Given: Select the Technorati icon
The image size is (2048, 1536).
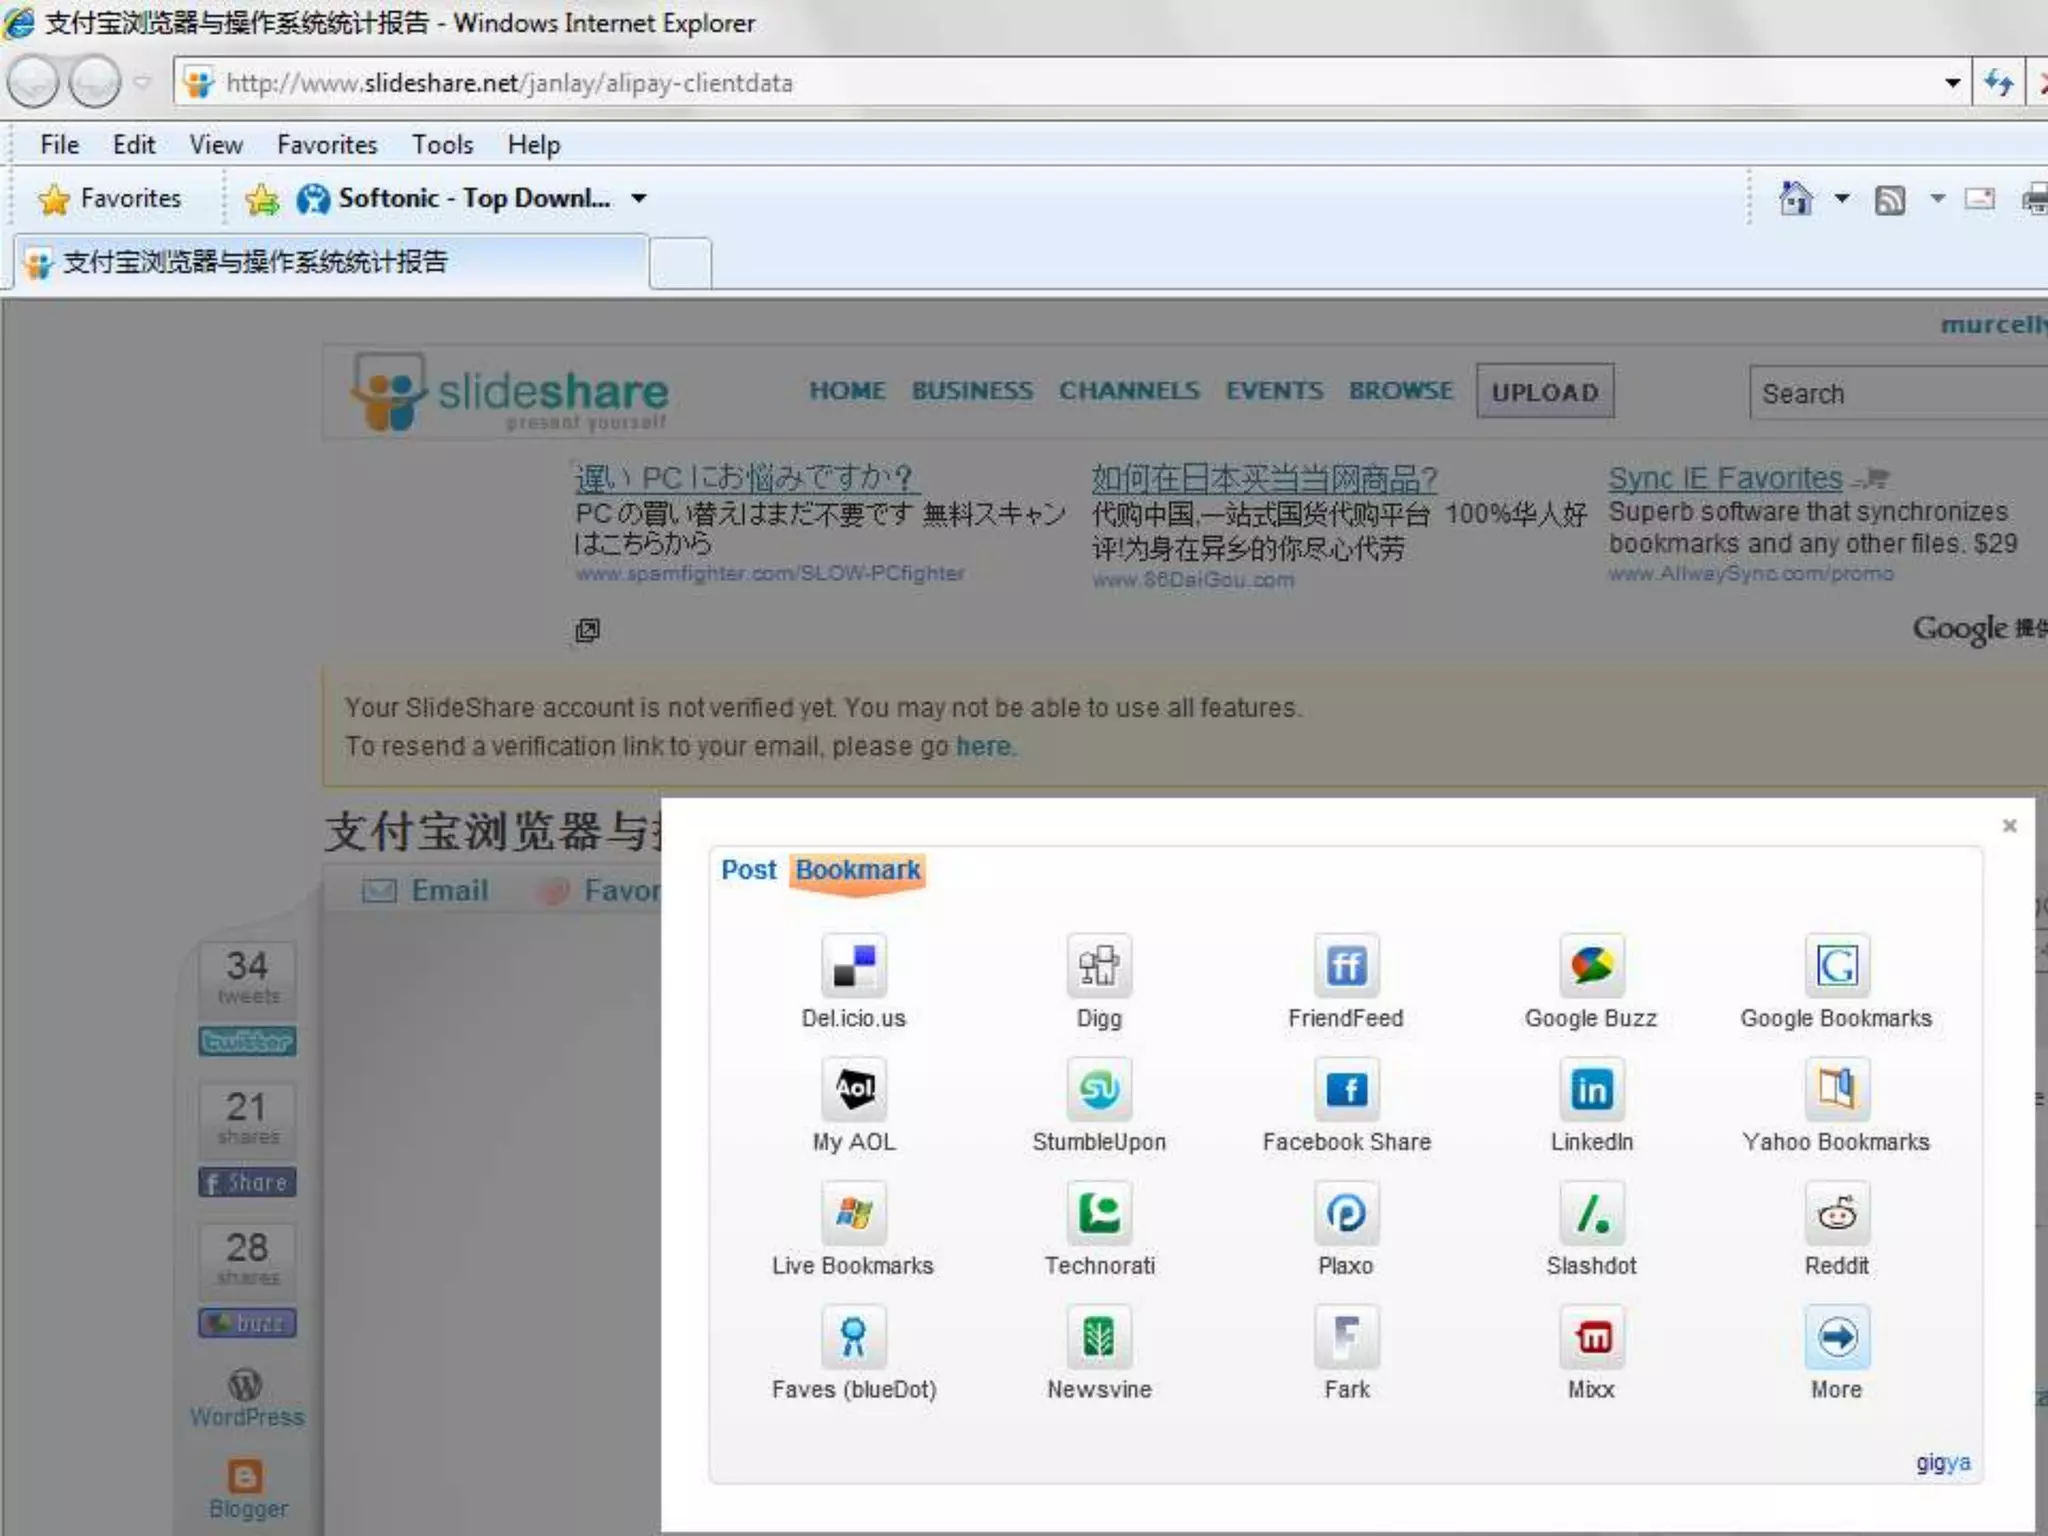Looking at the screenshot, I should (1099, 1213).
